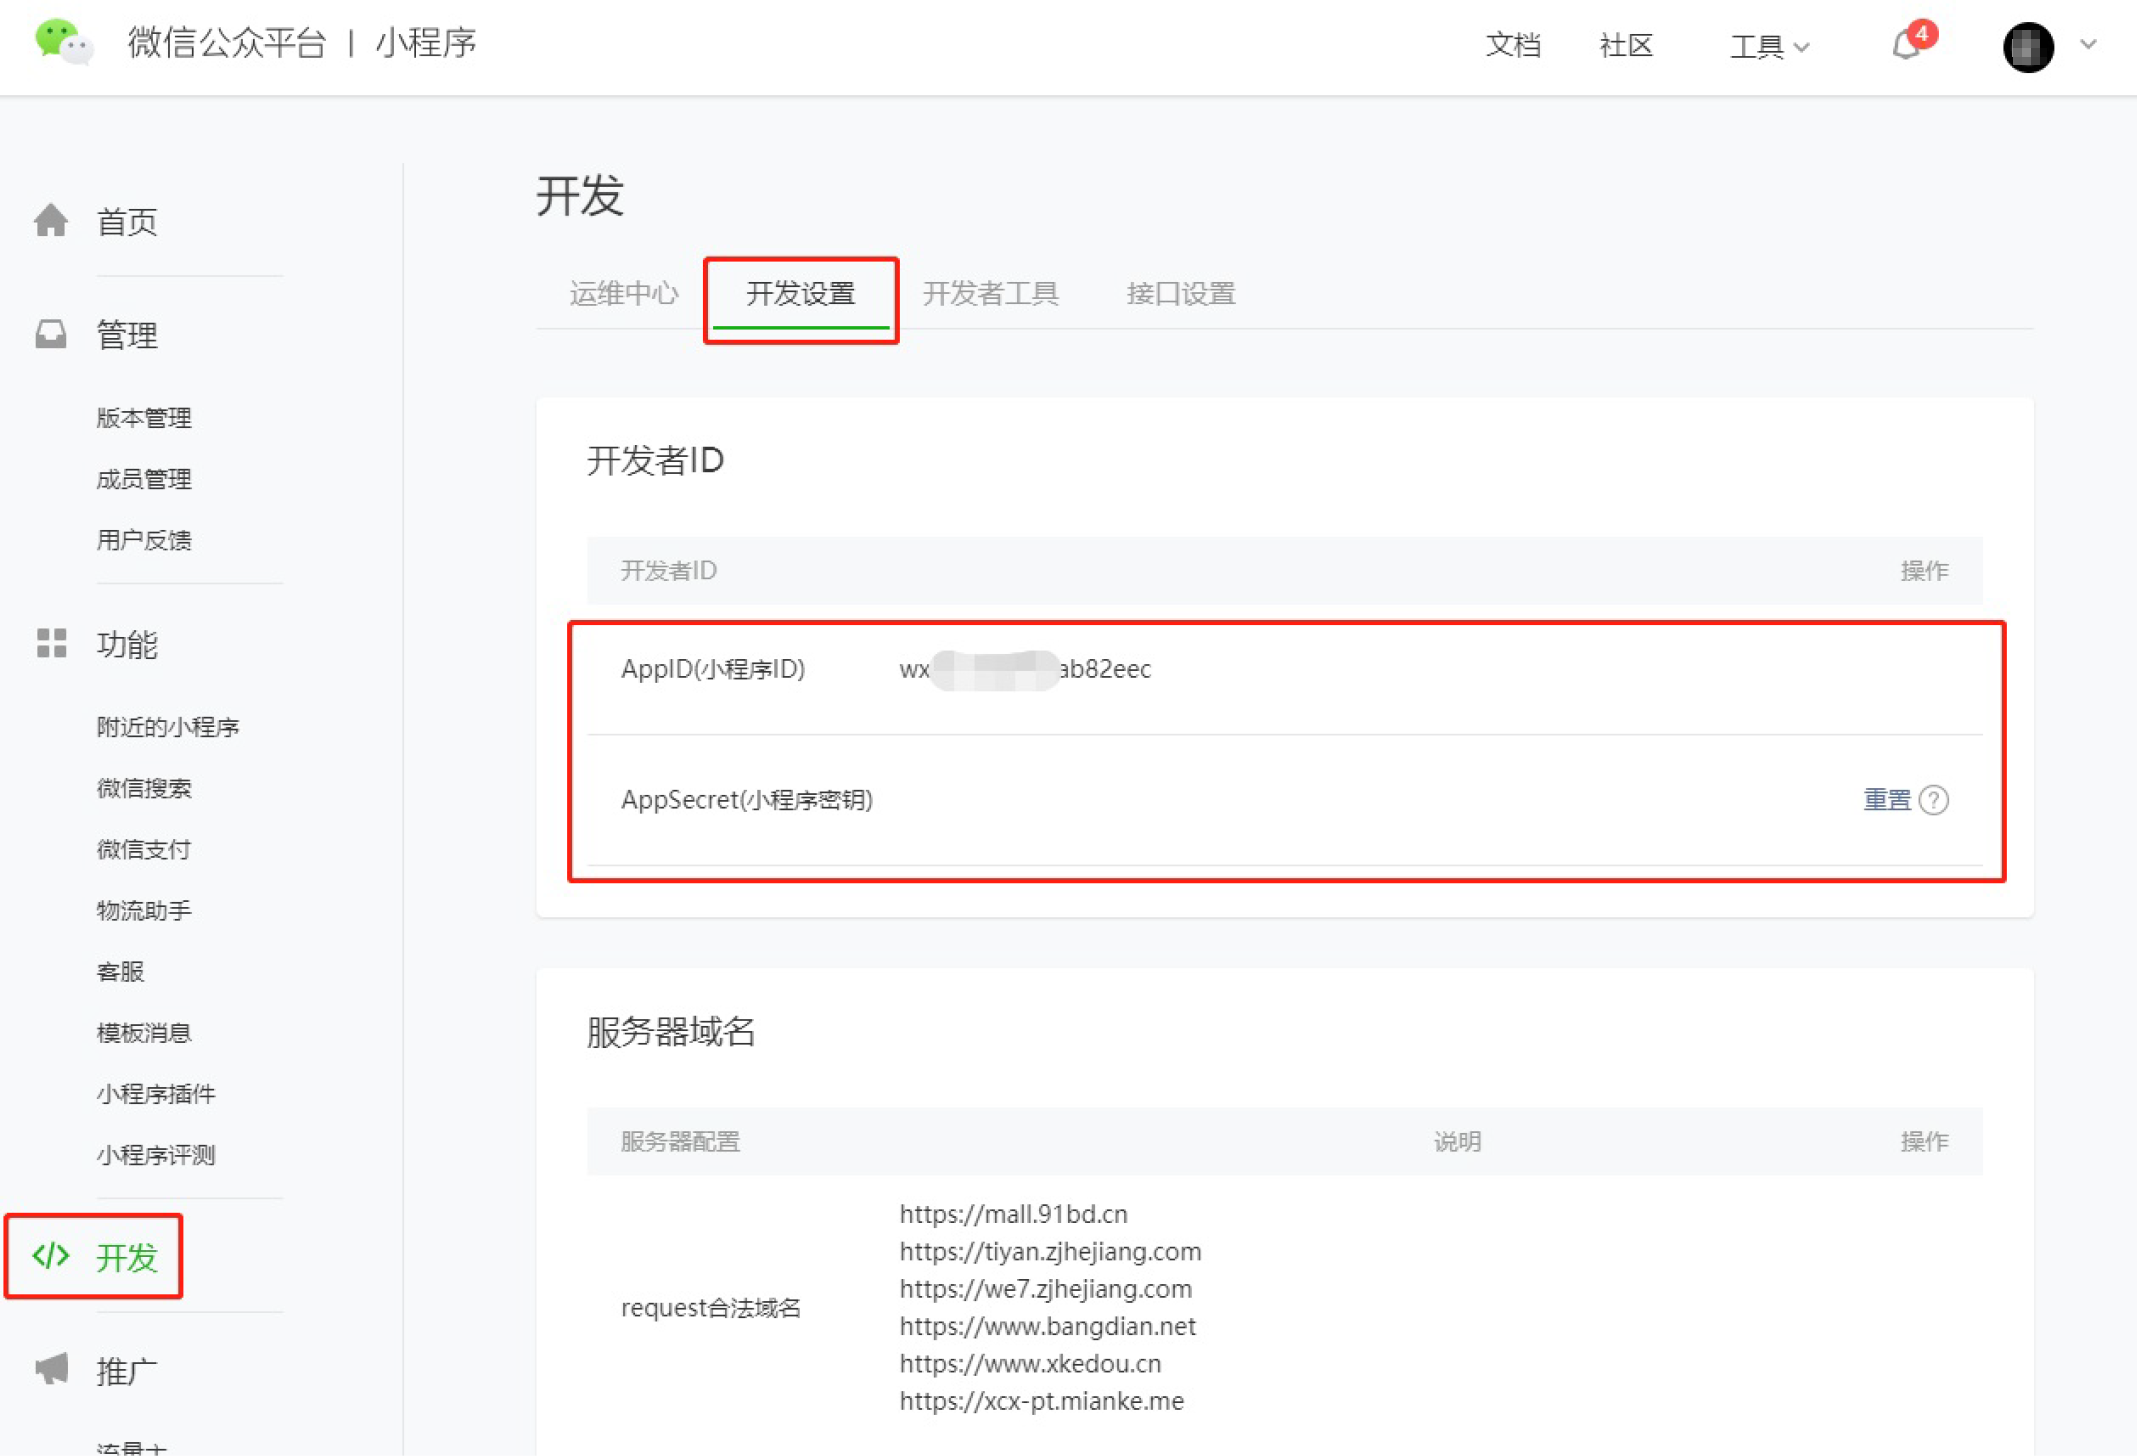Open 物流助手 in sidebar
This screenshot has height=1456, width=2137.
tap(144, 910)
